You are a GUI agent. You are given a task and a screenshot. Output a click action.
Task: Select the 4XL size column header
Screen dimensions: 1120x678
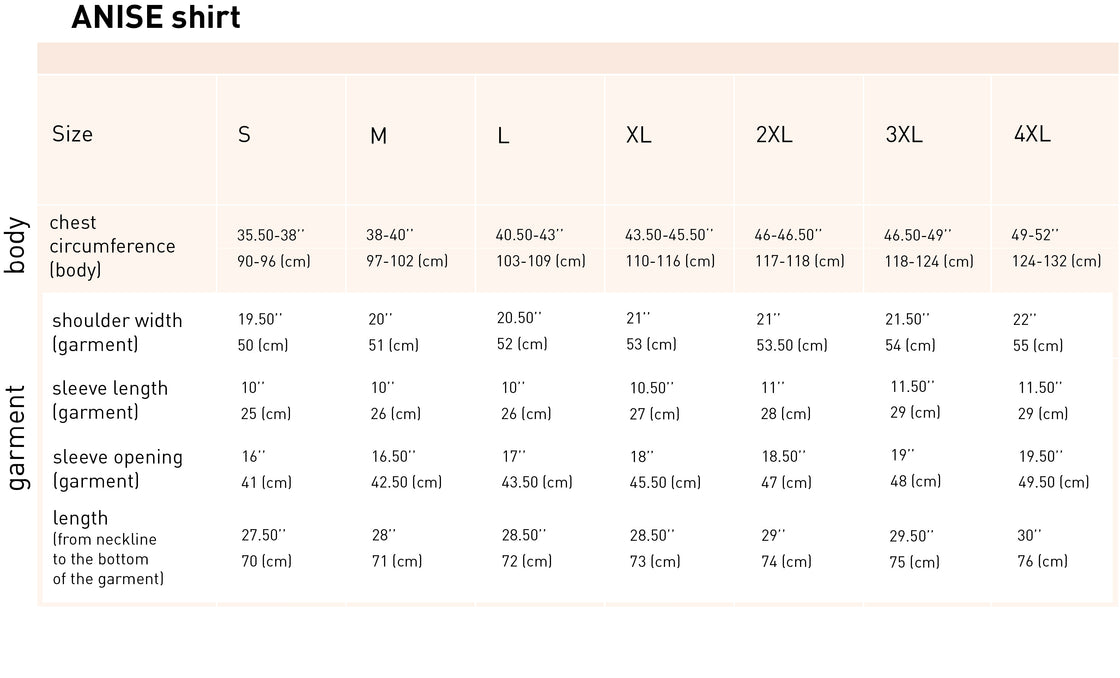click(x=1032, y=134)
